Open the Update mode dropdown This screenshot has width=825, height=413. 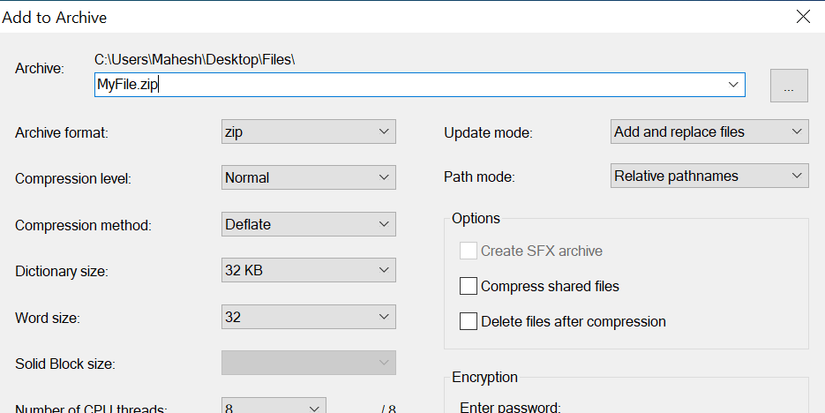tap(708, 132)
